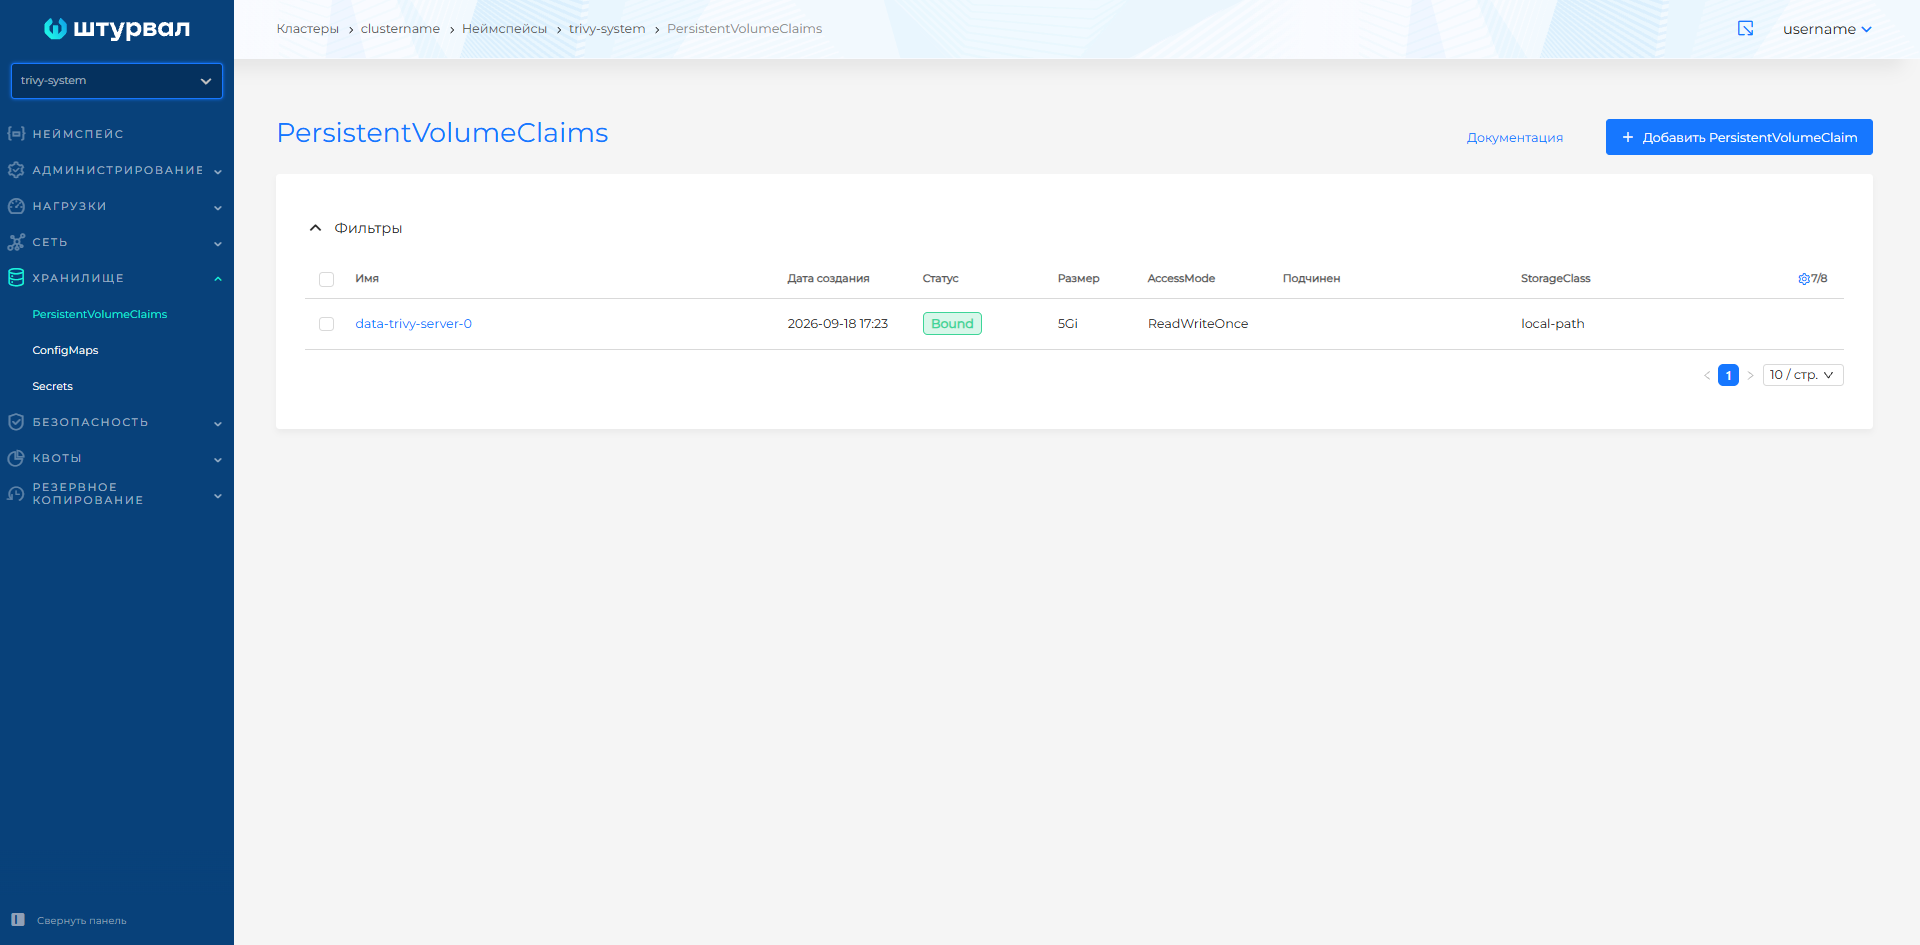Open the trivy-system namespace dropdown
The image size is (1920, 945).
coord(117,81)
